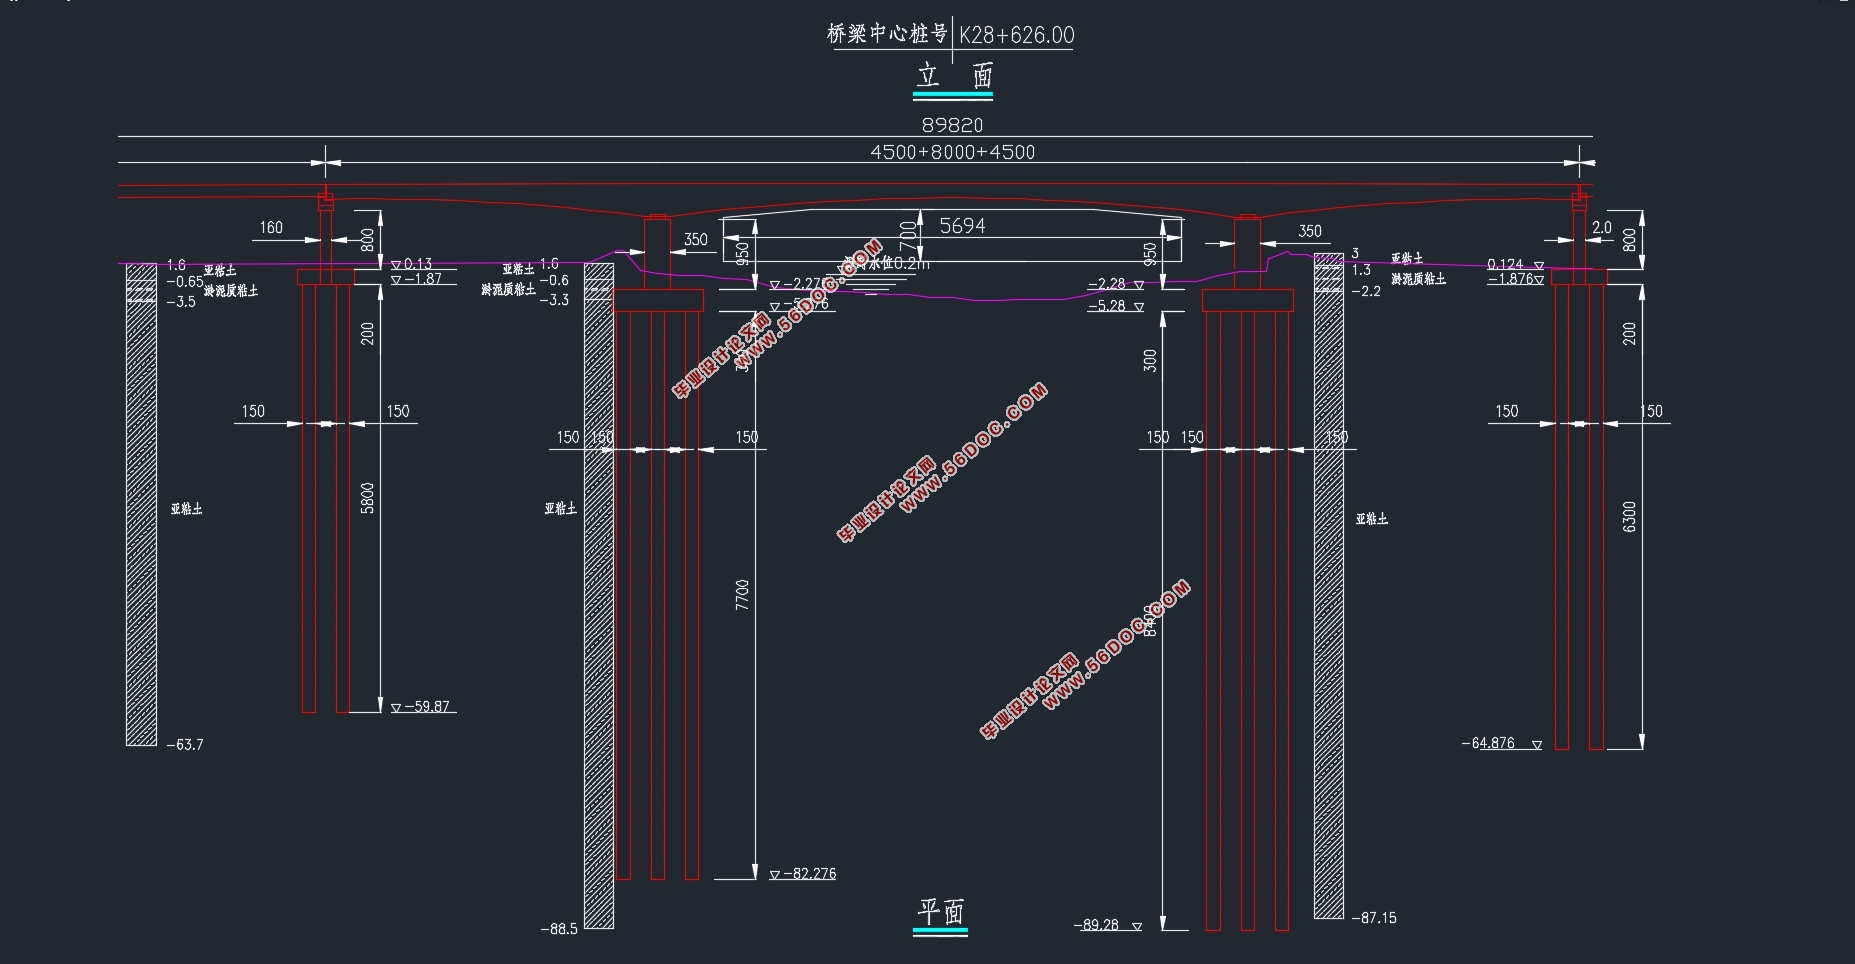This screenshot has height=964, width=1855.
Task: Select the -88.5 borehole depth value
Action: [x=559, y=929]
